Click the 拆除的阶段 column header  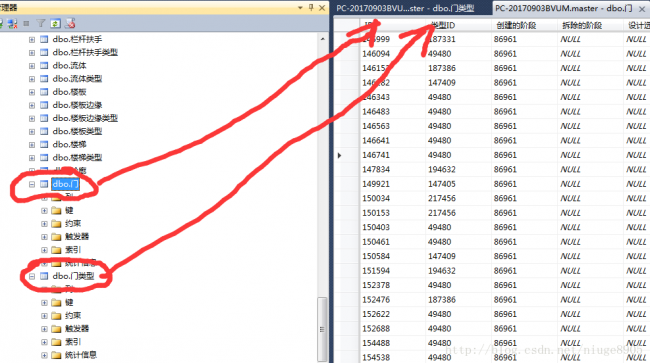[582, 25]
